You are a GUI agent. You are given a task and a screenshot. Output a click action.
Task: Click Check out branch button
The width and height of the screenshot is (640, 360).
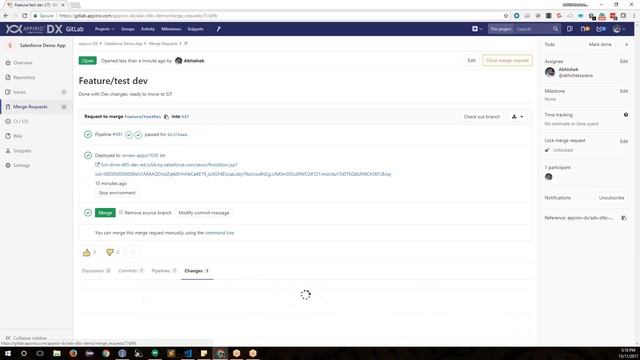[482, 117]
